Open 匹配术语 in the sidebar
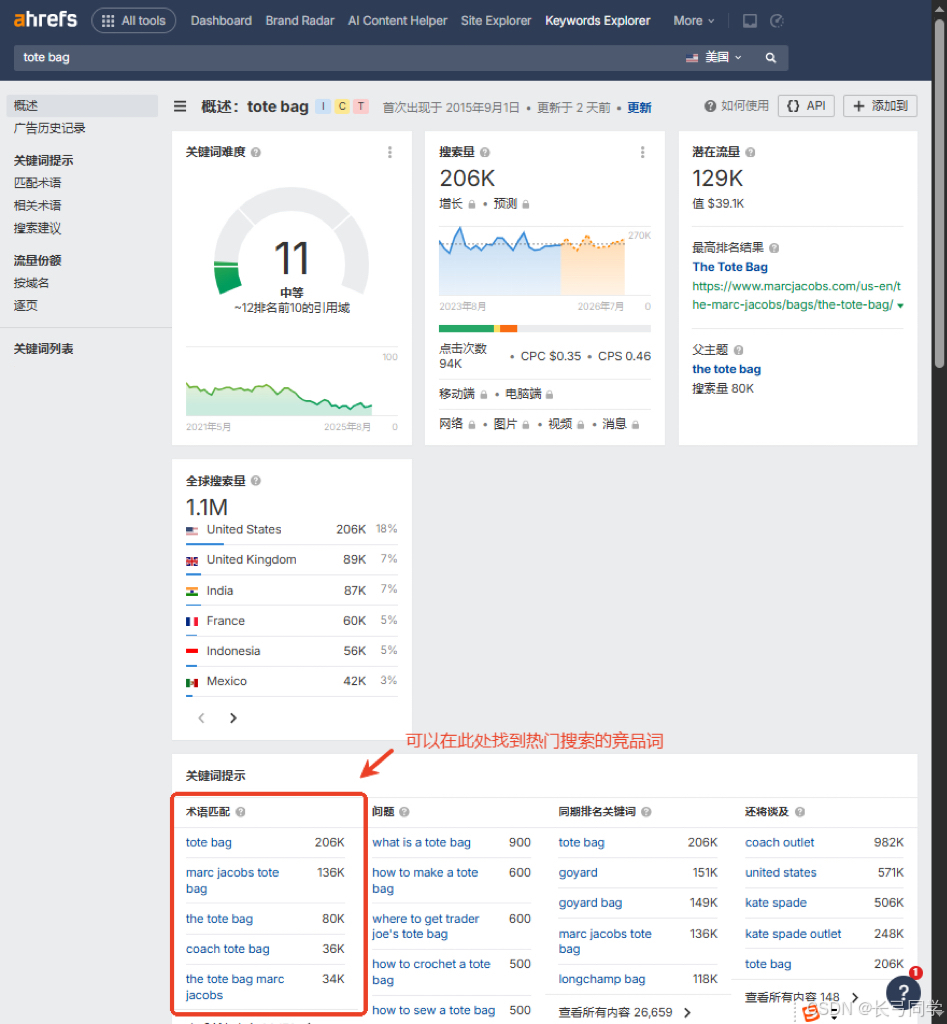The width and height of the screenshot is (947, 1024). click(x=37, y=183)
